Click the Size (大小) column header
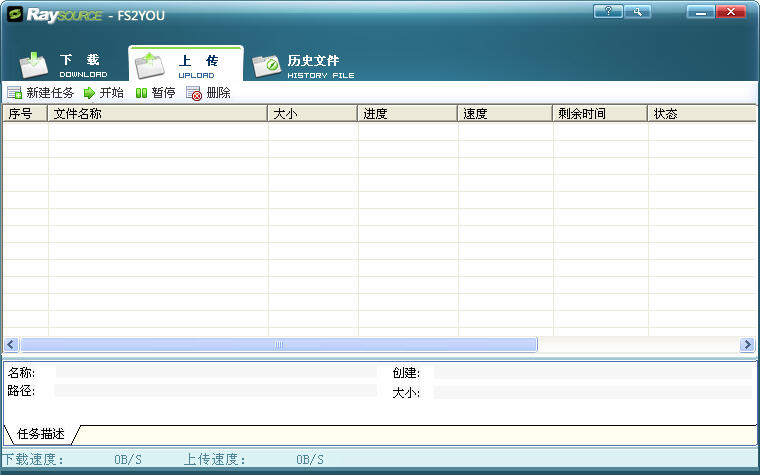 pos(312,114)
